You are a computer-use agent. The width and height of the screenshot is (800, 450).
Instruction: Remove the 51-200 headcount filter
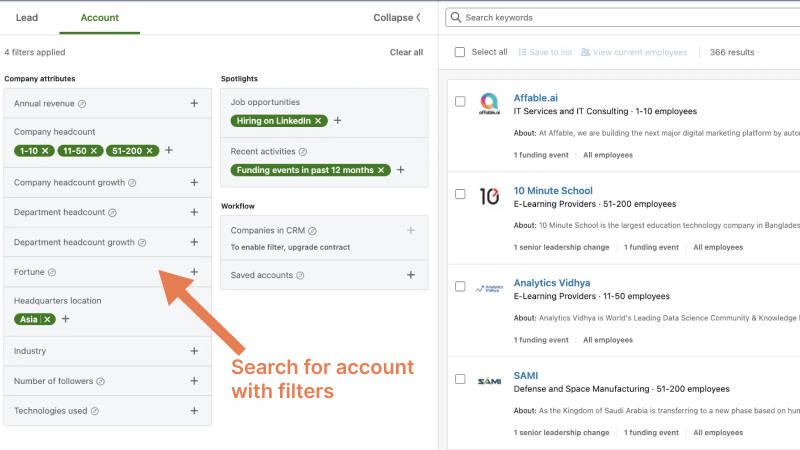click(149, 151)
